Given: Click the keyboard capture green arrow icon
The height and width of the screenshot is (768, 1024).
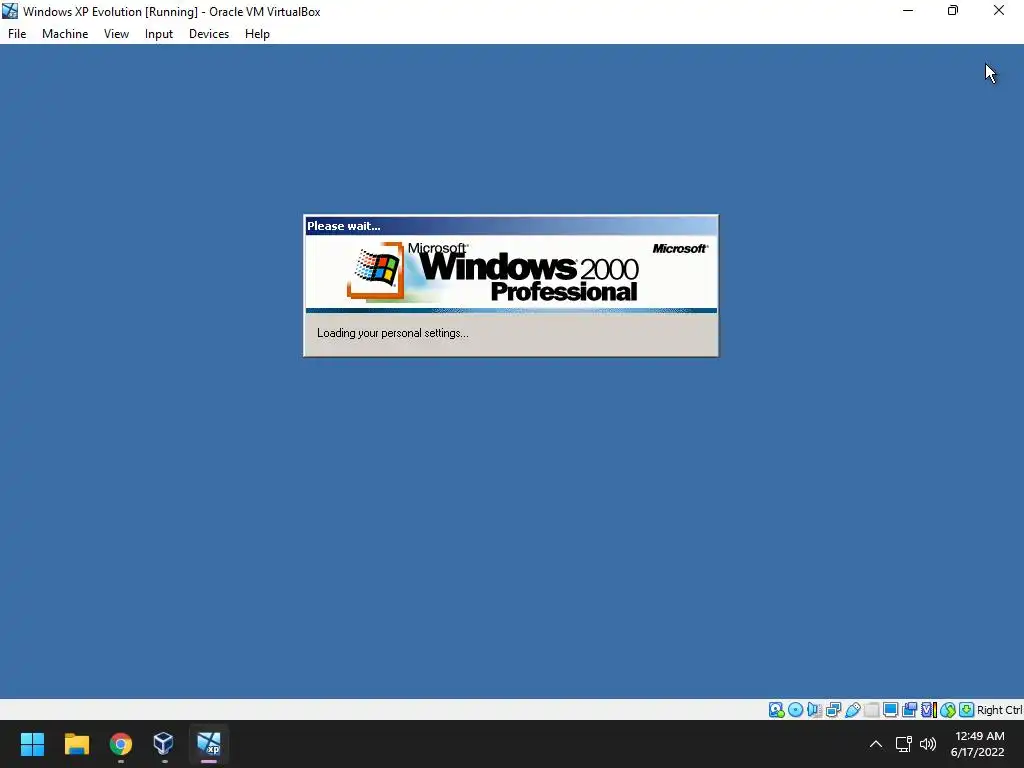Looking at the screenshot, I should 967,710.
